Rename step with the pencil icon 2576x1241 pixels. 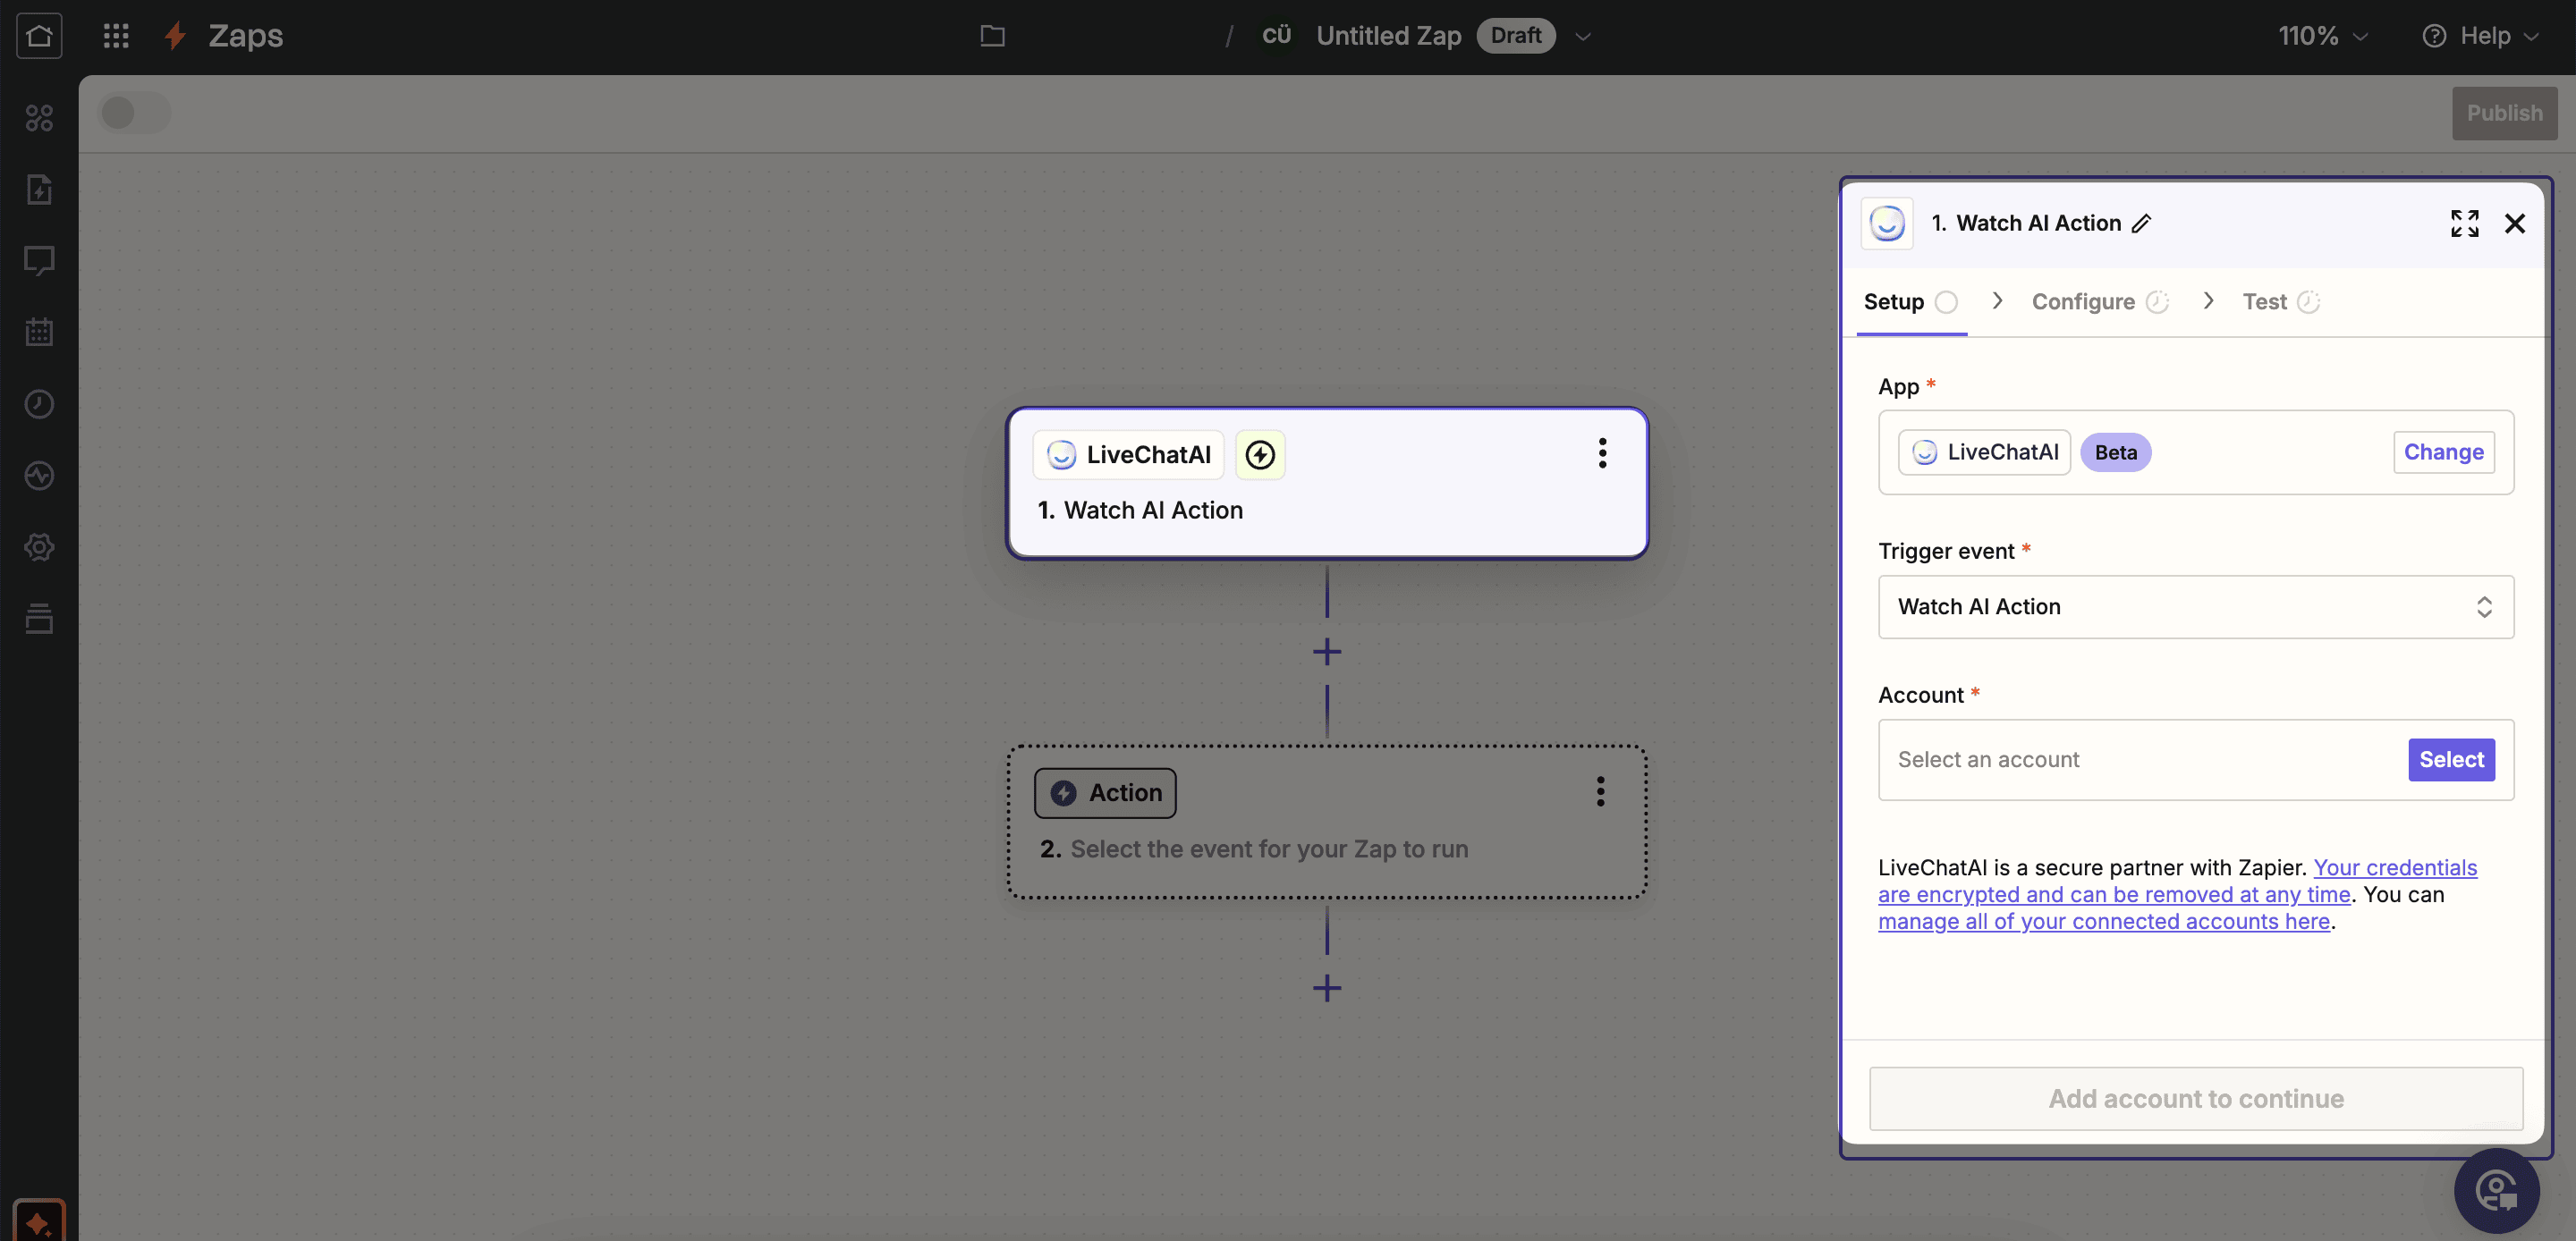[x=2141, y=223]
